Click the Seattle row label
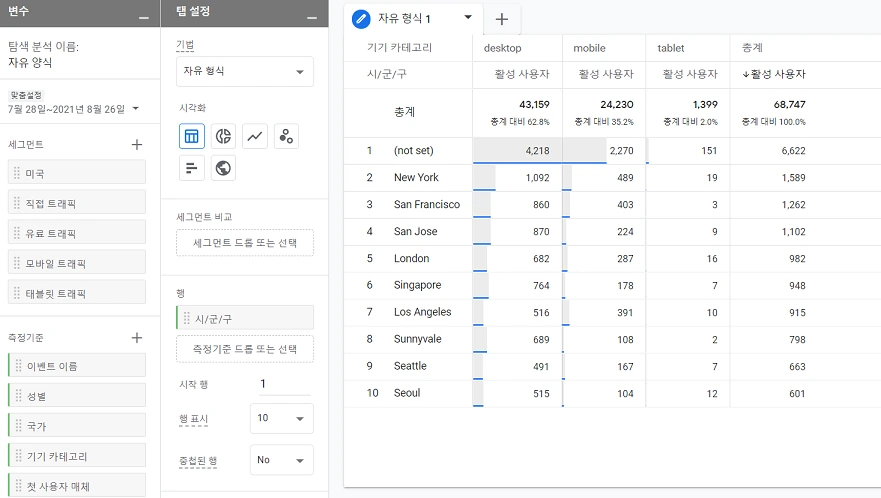This screenshot has width=881, height=498. (410, 366)
